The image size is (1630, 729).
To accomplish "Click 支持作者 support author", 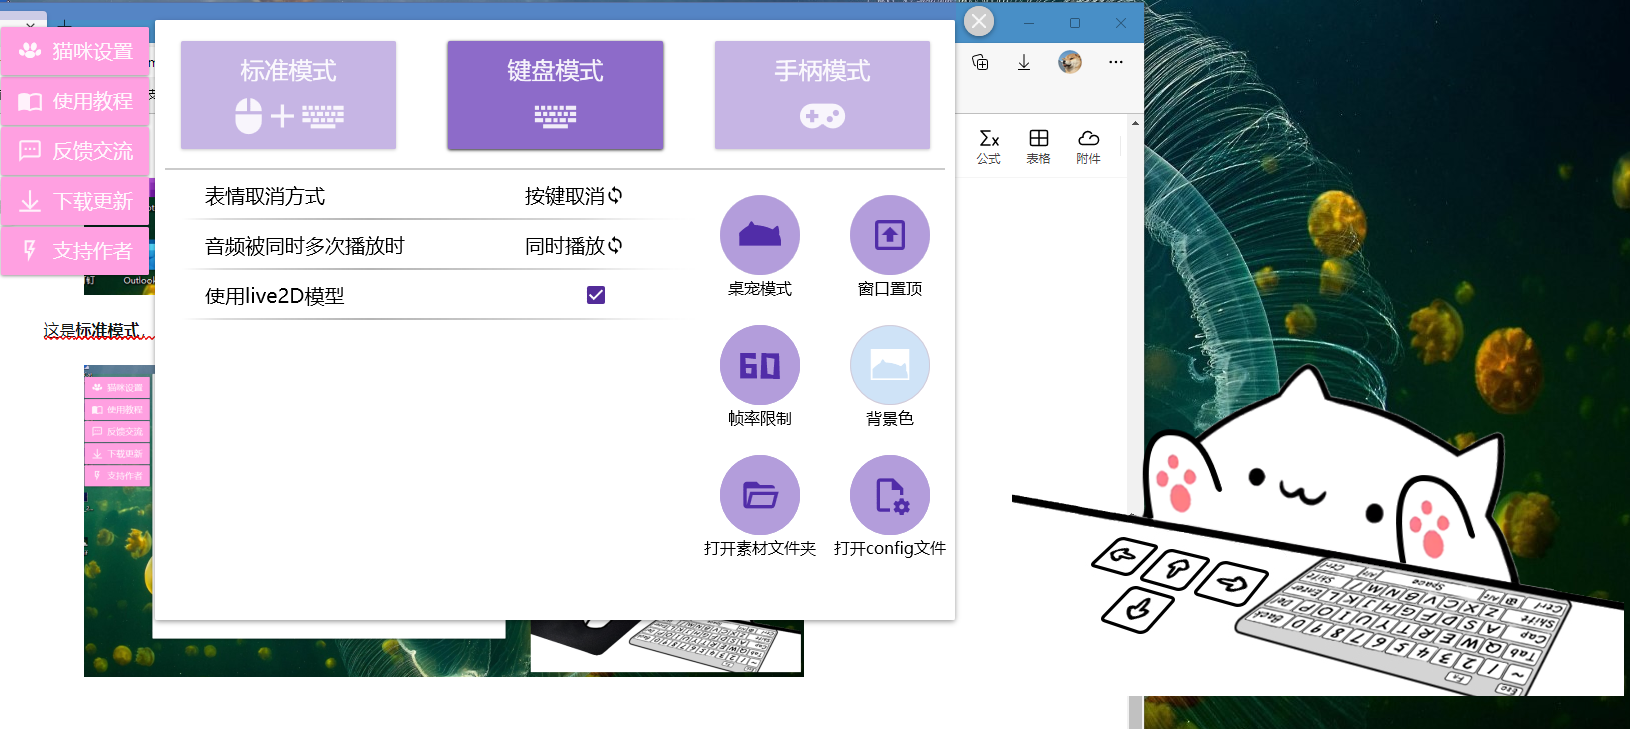I will [x=76, y=251].
